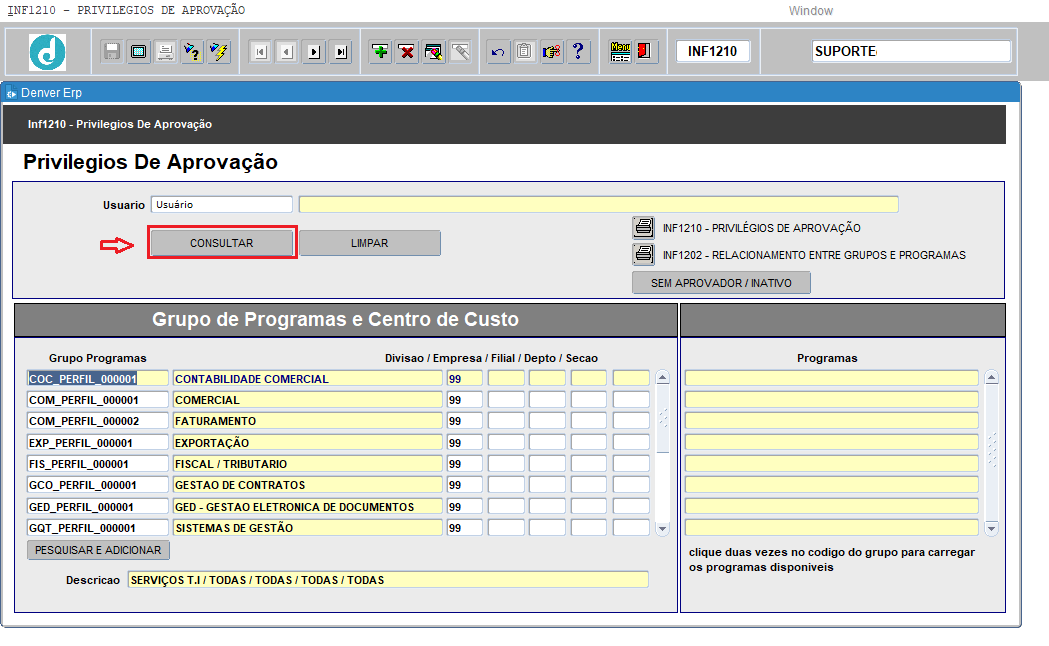Click the SUPORTE user field
The width and height of the screenshot is (1049, 646).
(x=911, y=51)
